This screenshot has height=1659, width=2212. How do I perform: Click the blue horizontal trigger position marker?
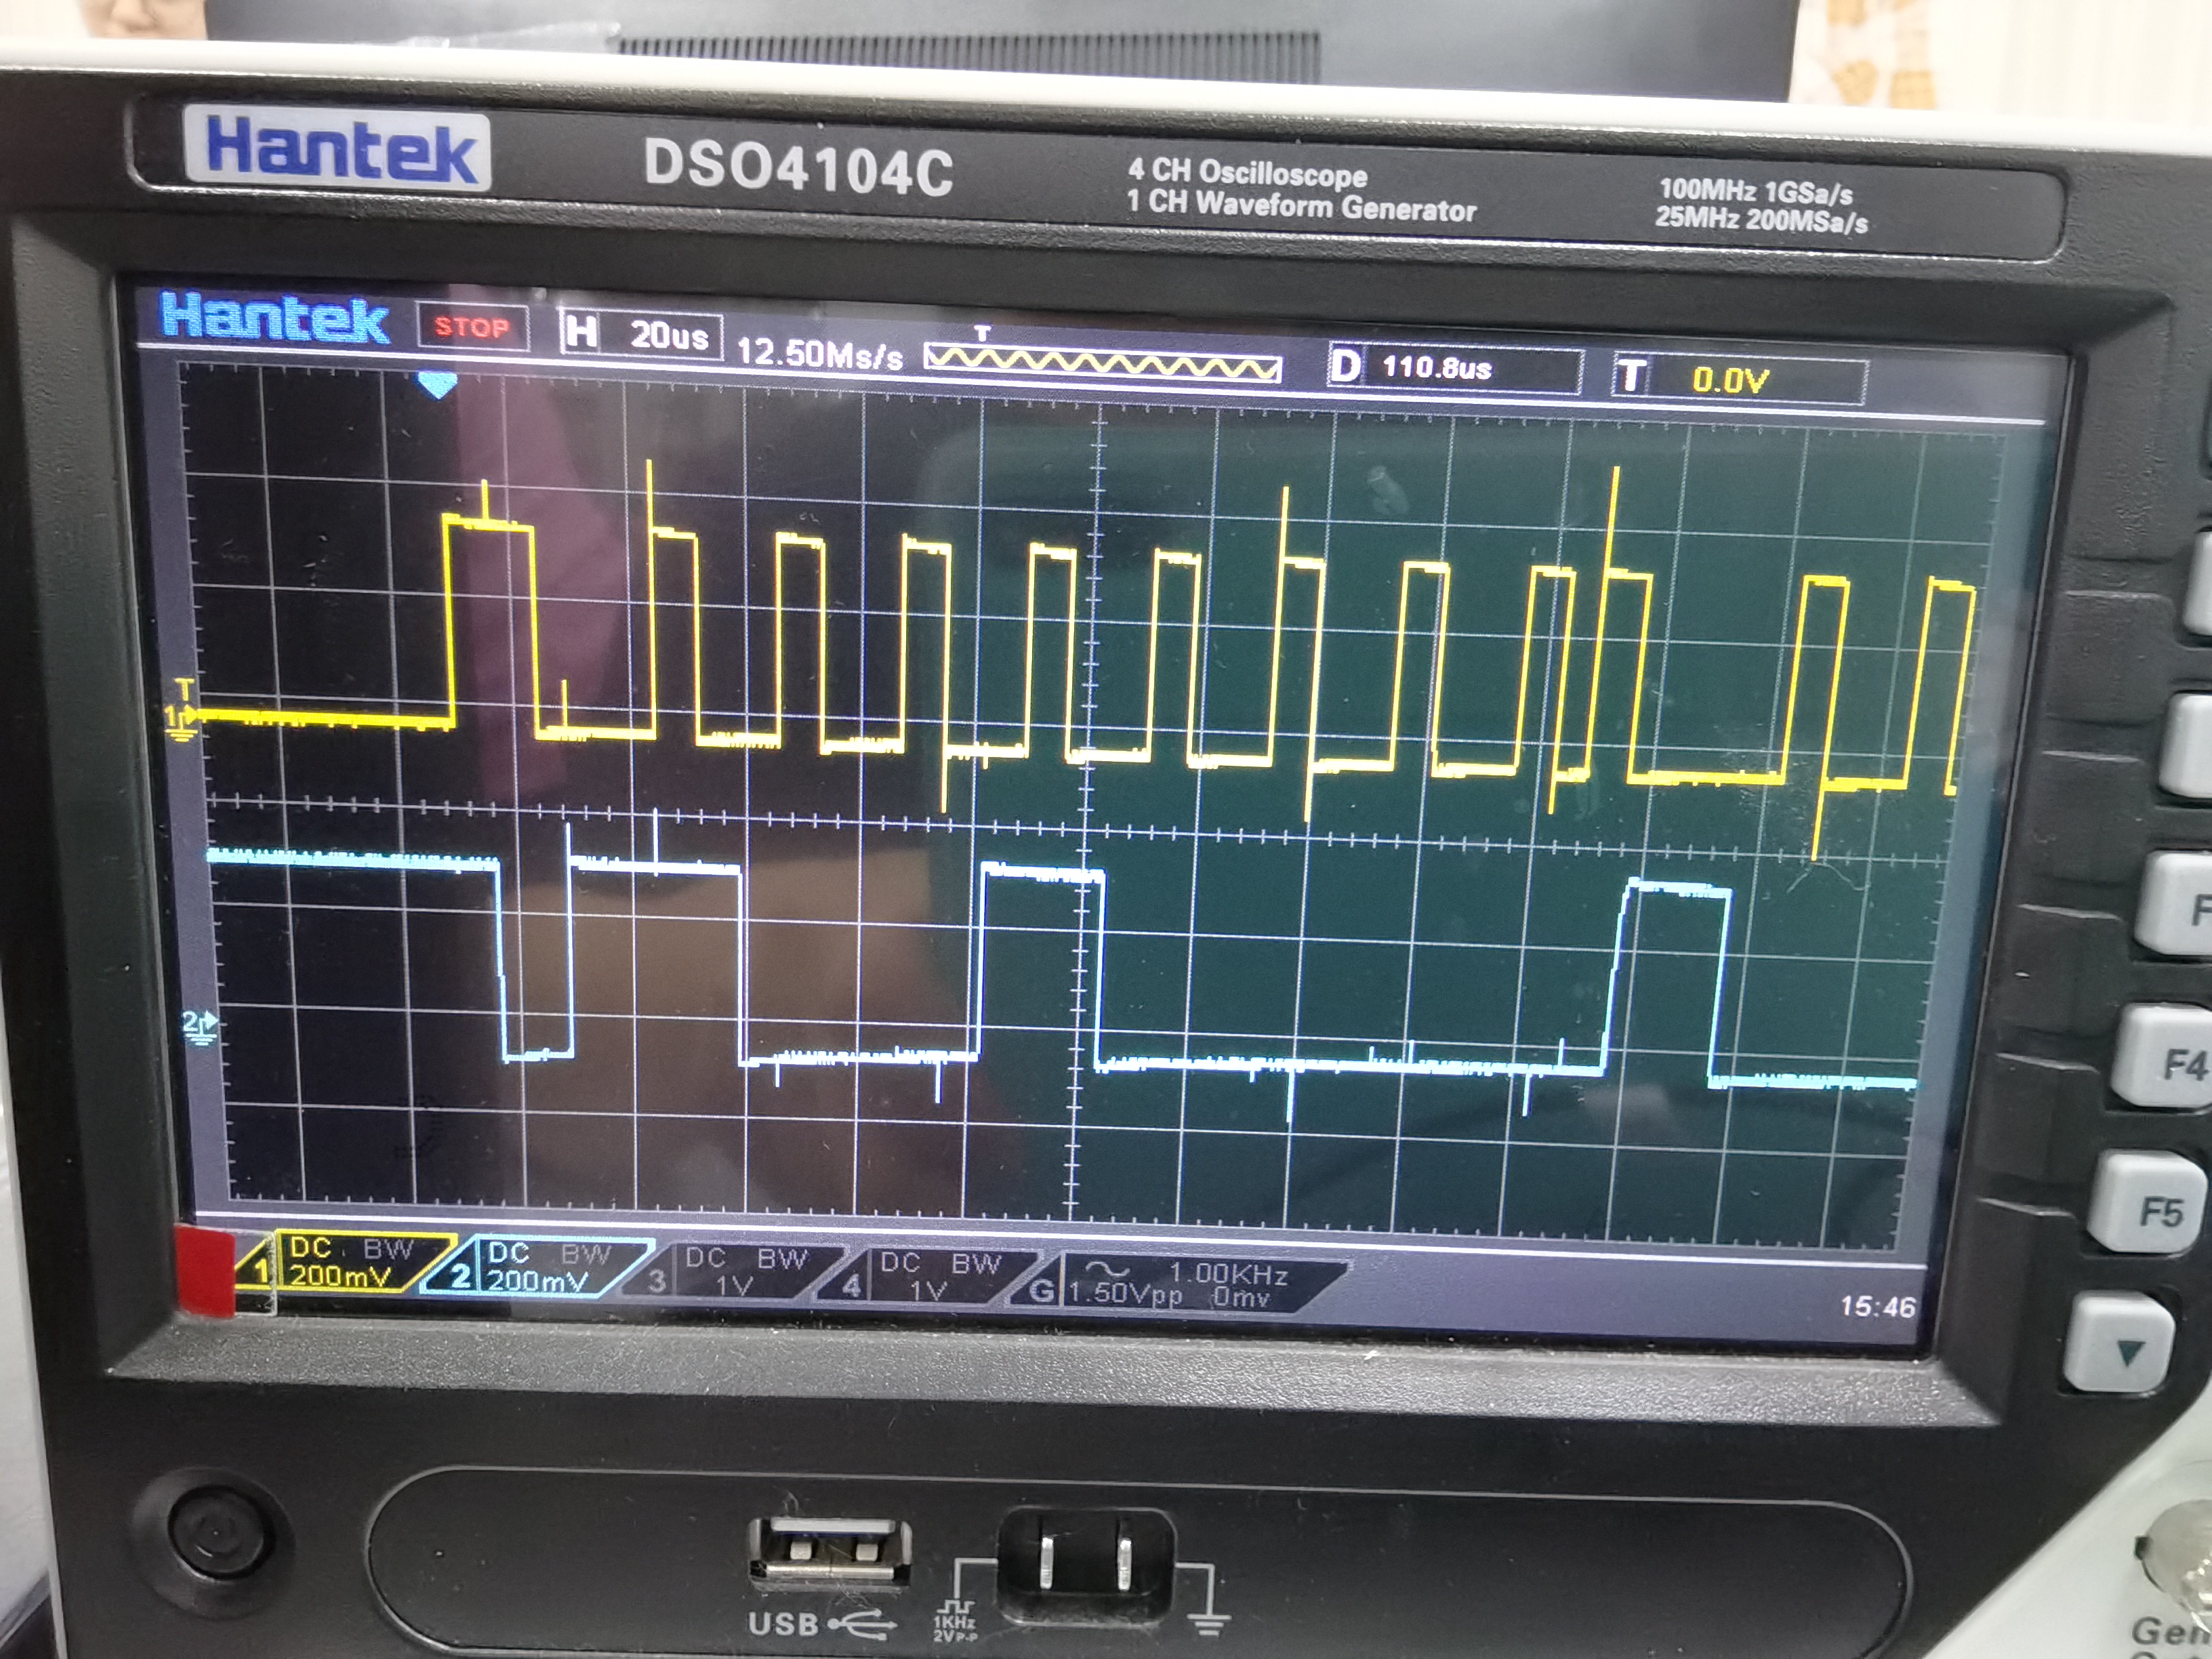[x=436, y=385]
